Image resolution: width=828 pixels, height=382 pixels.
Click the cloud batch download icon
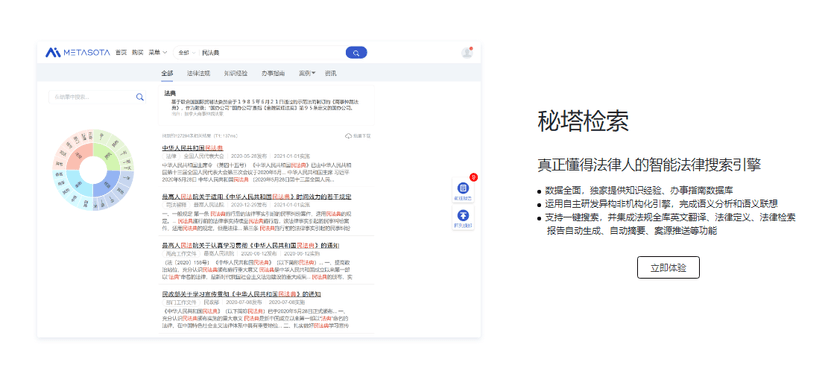[349, 136]
